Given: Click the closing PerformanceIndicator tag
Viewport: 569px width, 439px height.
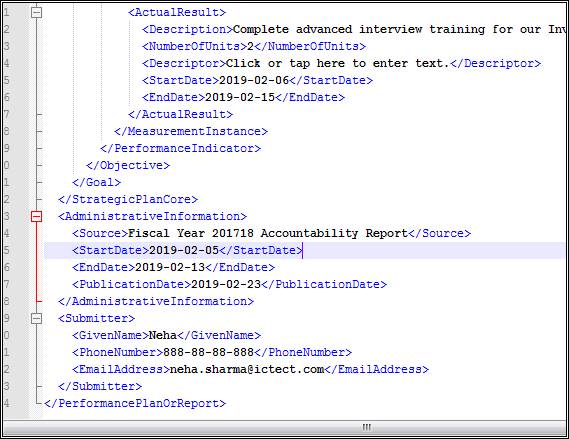Looking at the screenshot, I should click(x=180, y=148).
